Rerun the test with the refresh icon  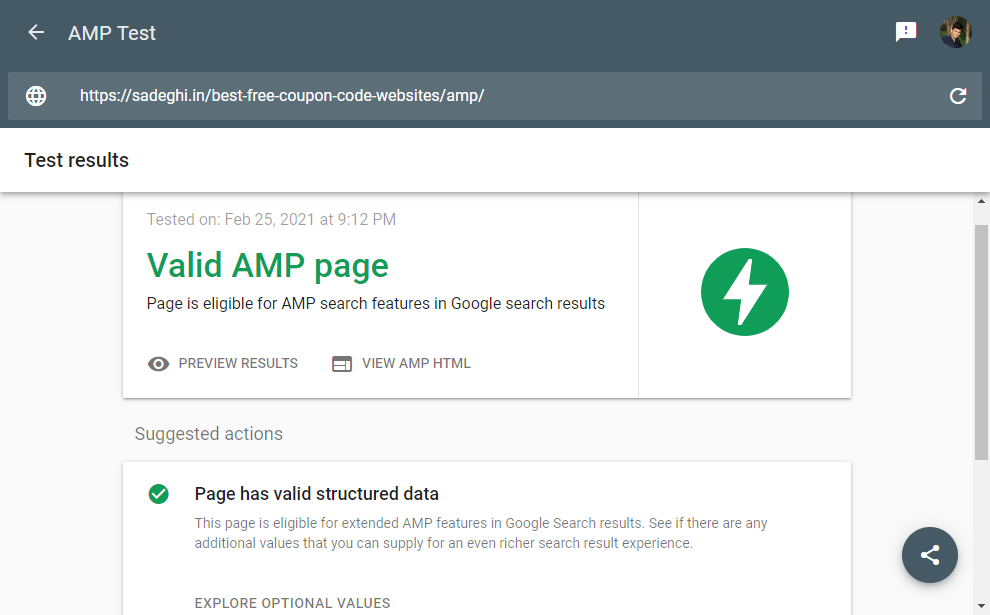pyautogui.click(x=958, y=96)
